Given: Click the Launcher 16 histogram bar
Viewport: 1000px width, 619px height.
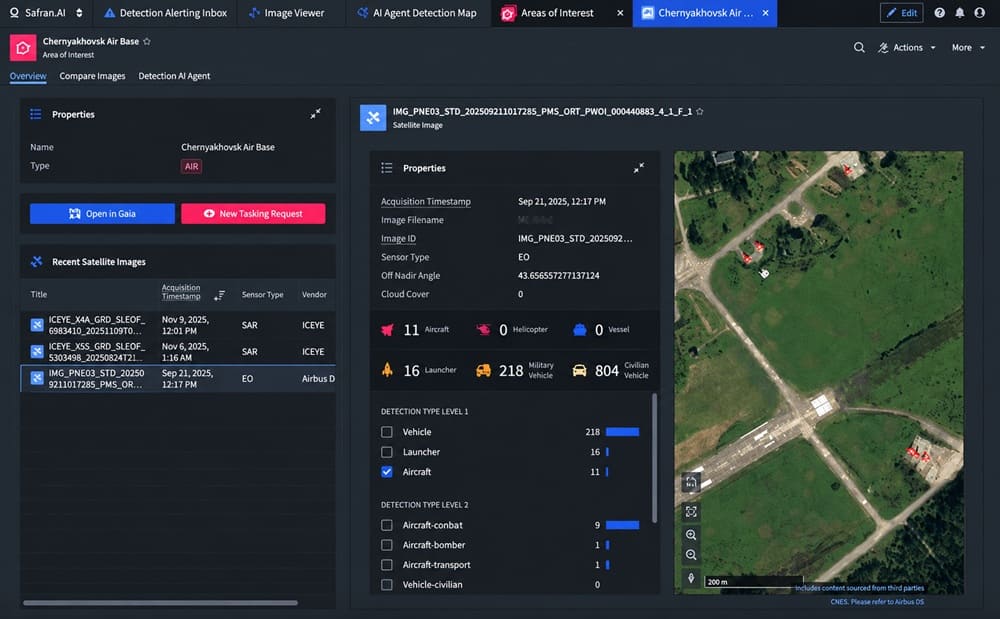Looking at the screenshot, I should click(x=607, y=452).
